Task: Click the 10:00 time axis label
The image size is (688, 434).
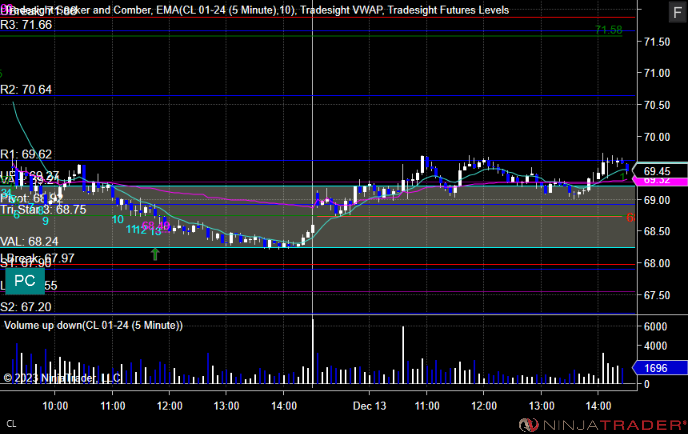Action: click(55, 405)
